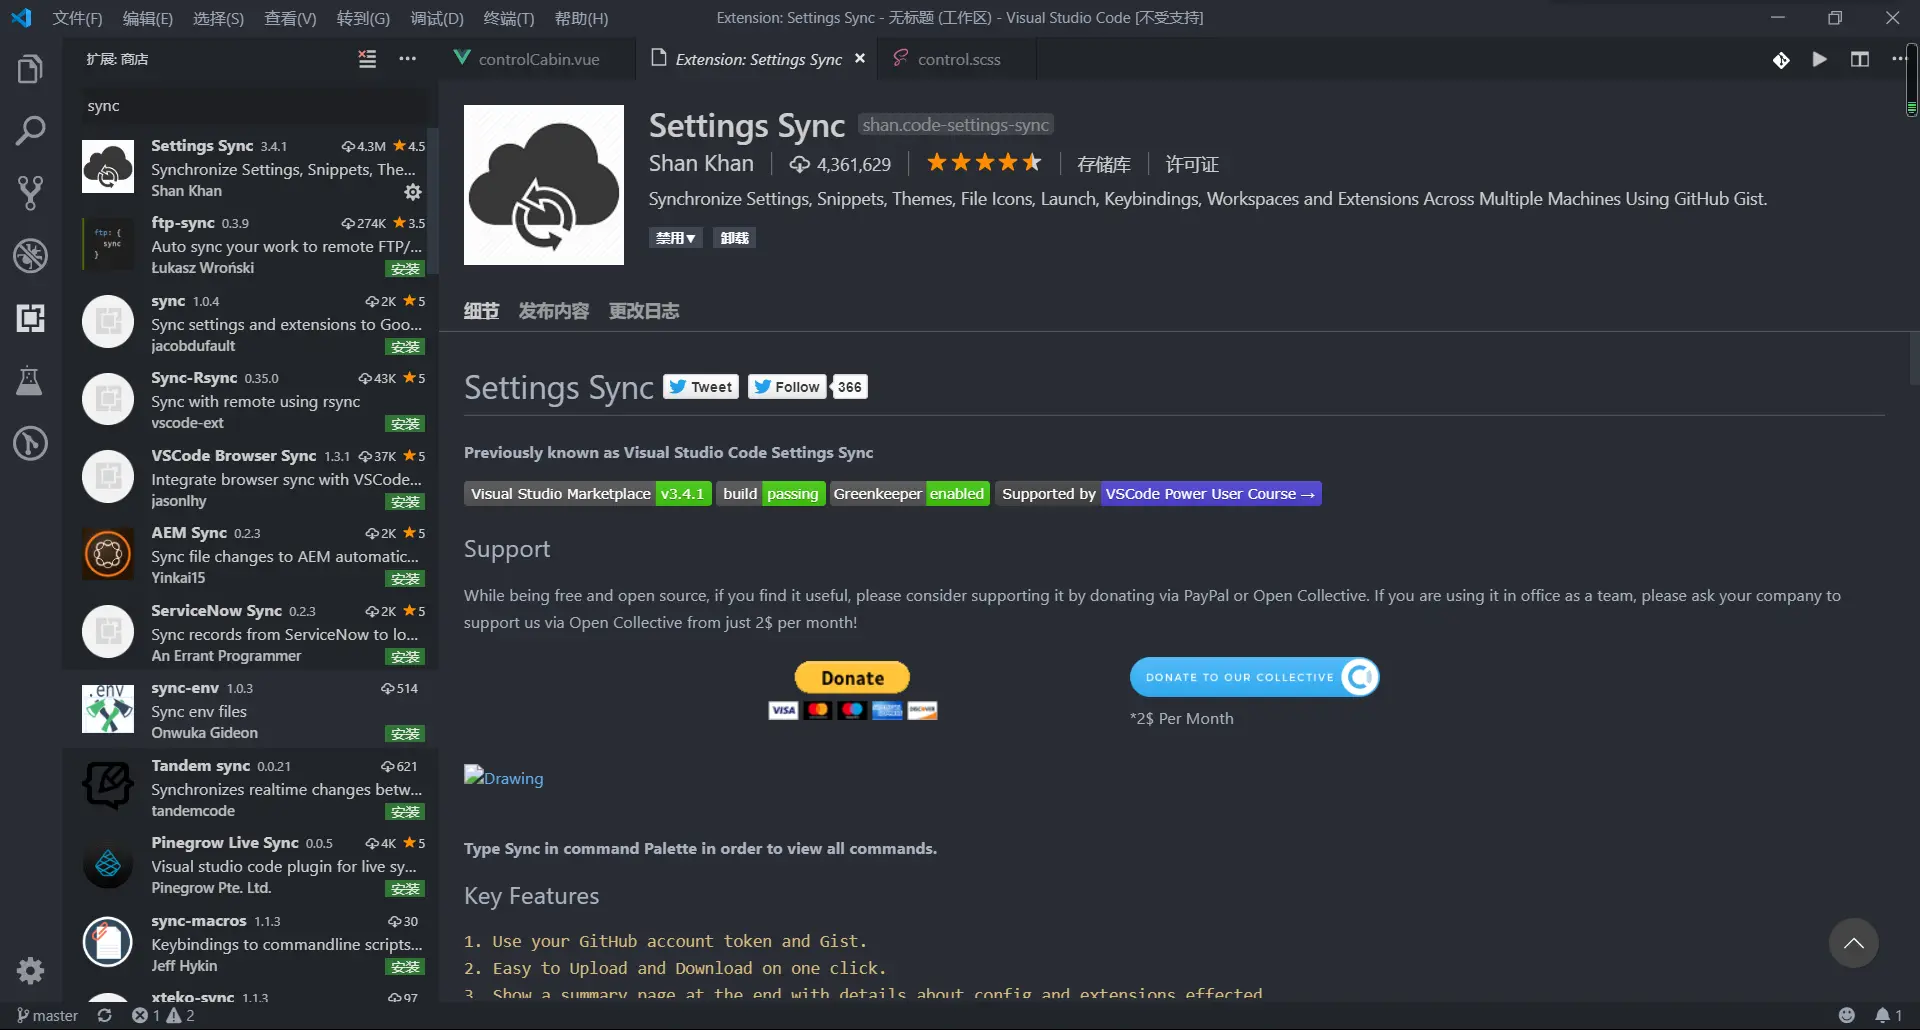
Task: Install the Sync-Rsync extension
Action: coord(405,424)
